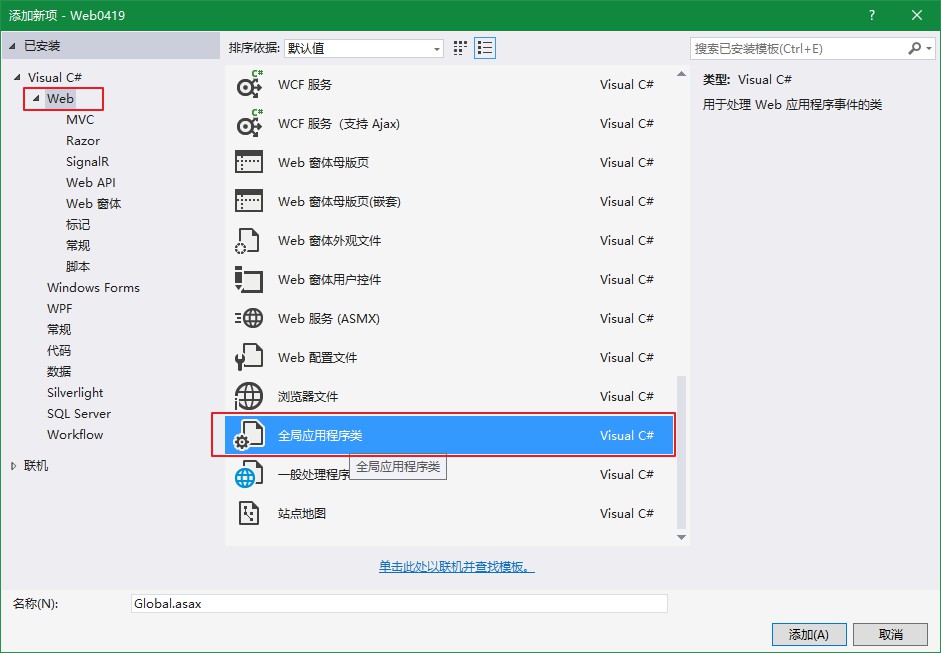This screenshot has height=653, width=941.
Task: Select the 站点地图 template icon
Action: pyautogui.click(x=248, y=514)
